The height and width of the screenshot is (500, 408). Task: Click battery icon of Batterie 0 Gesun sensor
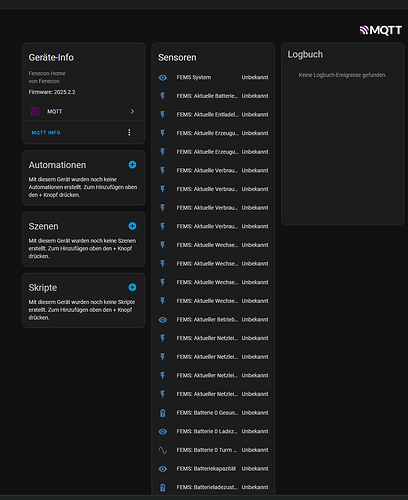163,413
